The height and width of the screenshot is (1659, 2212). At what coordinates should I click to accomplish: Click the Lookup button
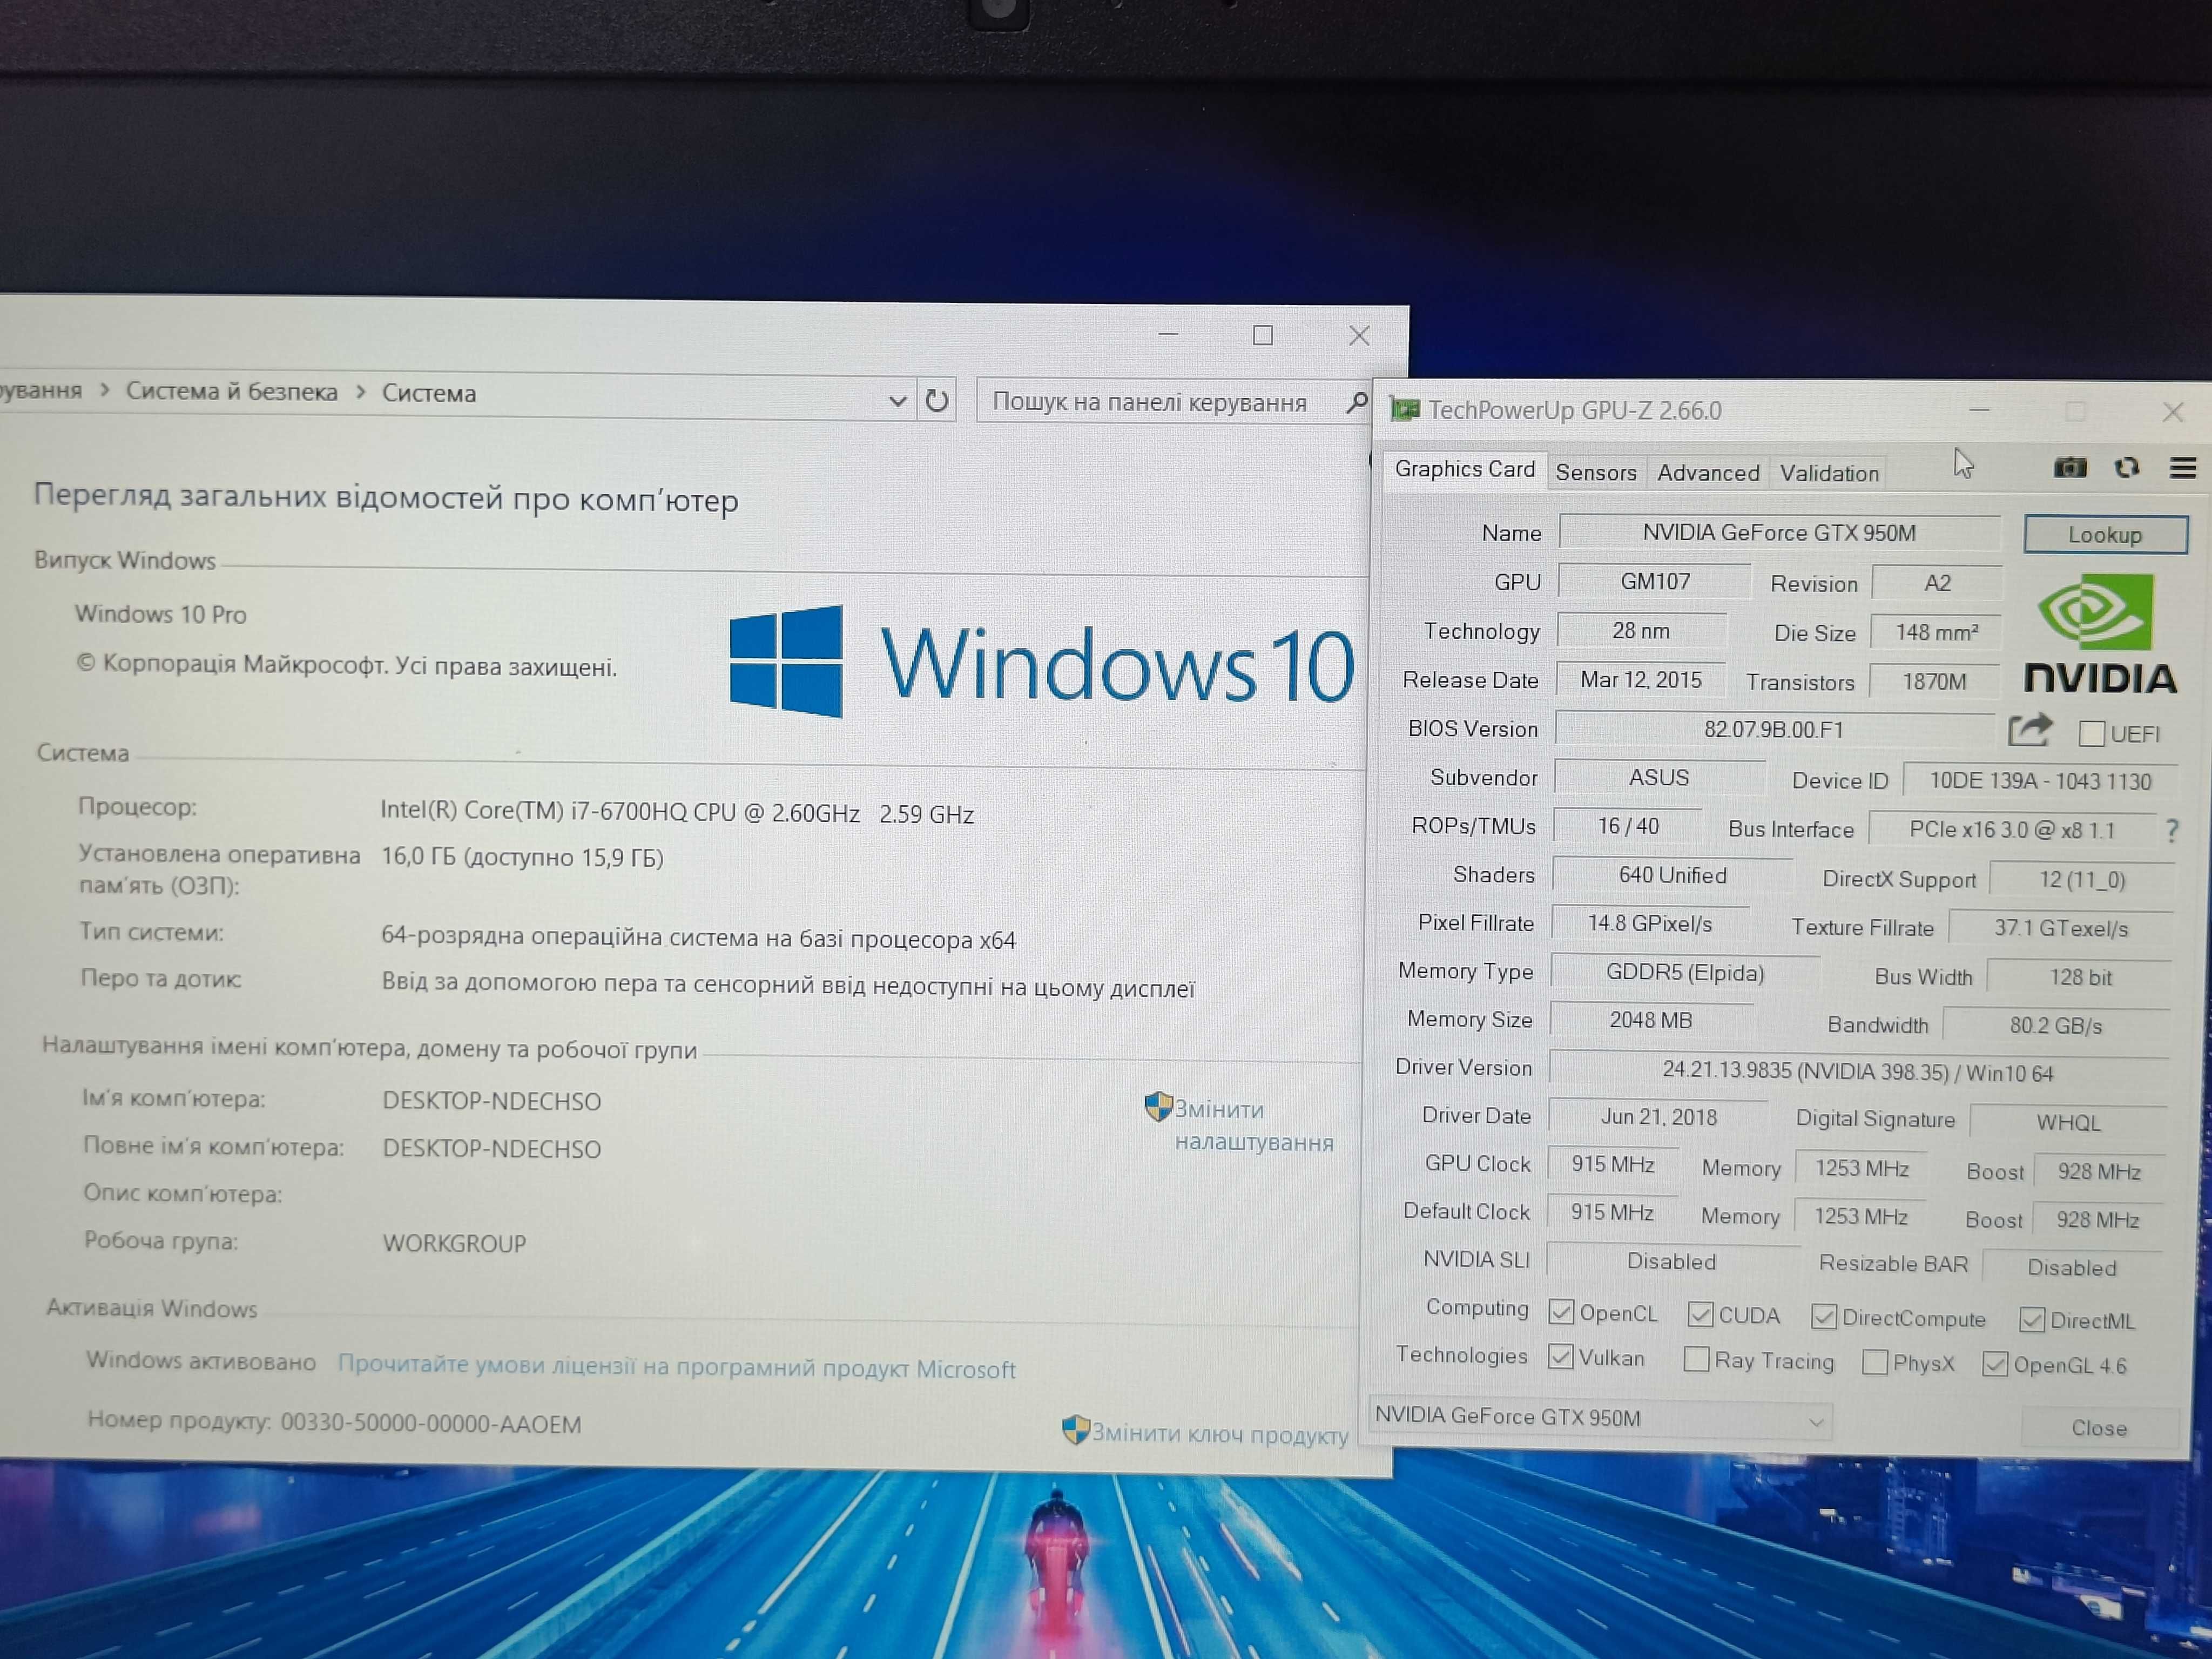coord(2105,535)
